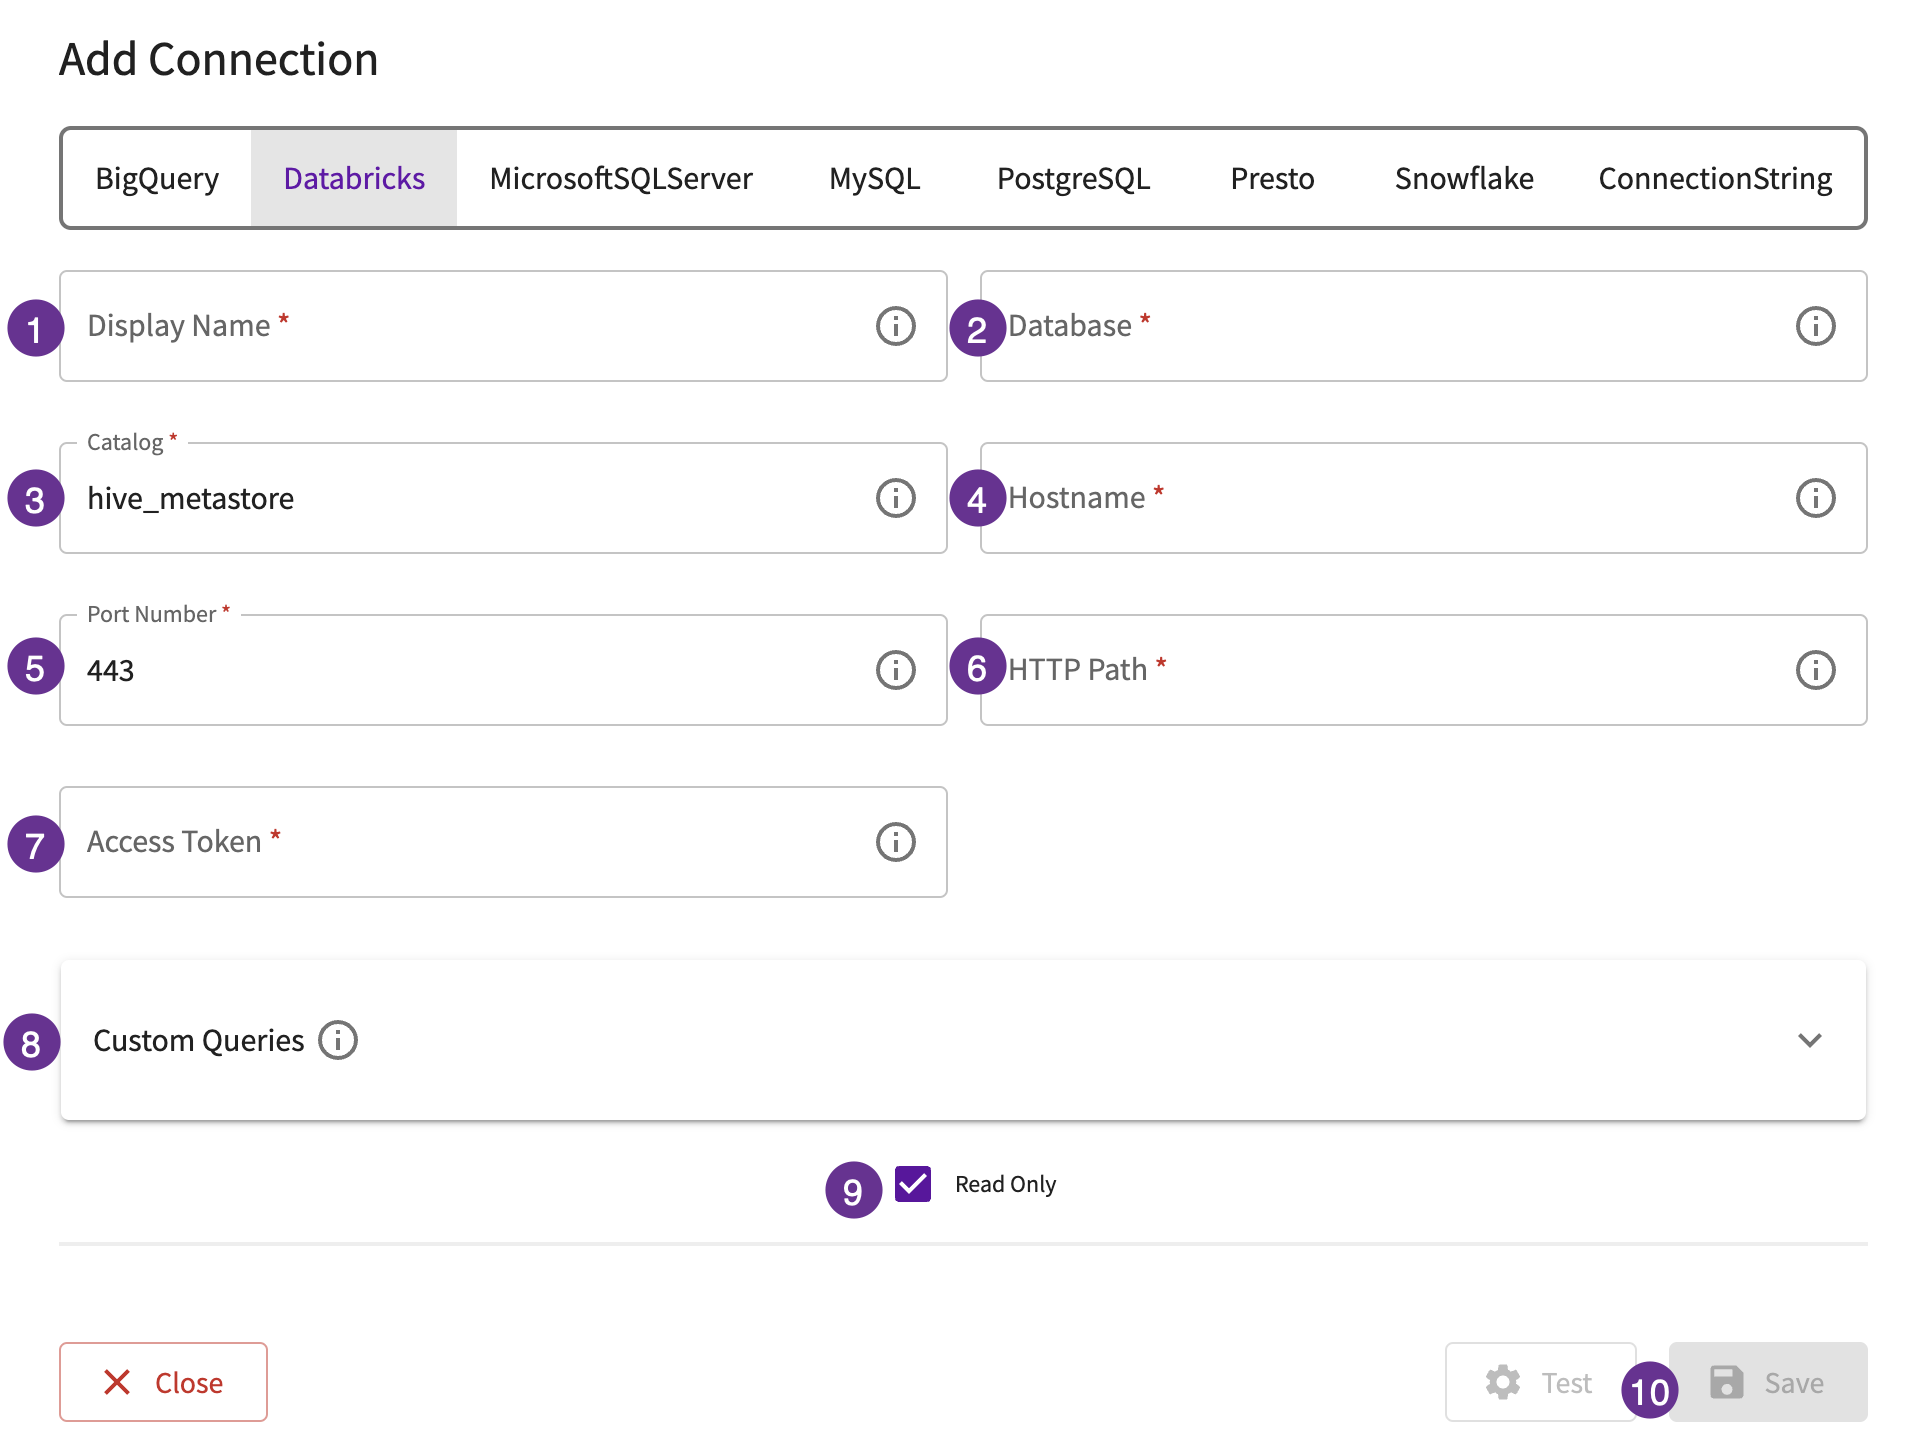The image size is (1924, 1452).
Task: Focus the Hostname input field
Action: [x=1423, y=498]
